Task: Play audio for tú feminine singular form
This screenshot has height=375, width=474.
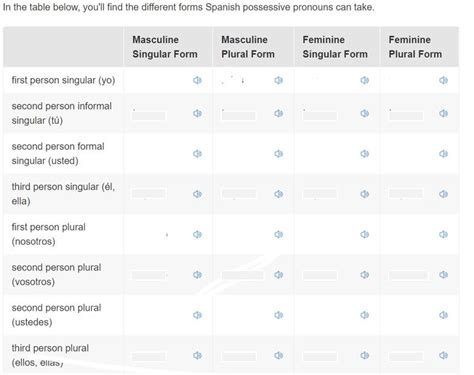Action: coord(365,113)
